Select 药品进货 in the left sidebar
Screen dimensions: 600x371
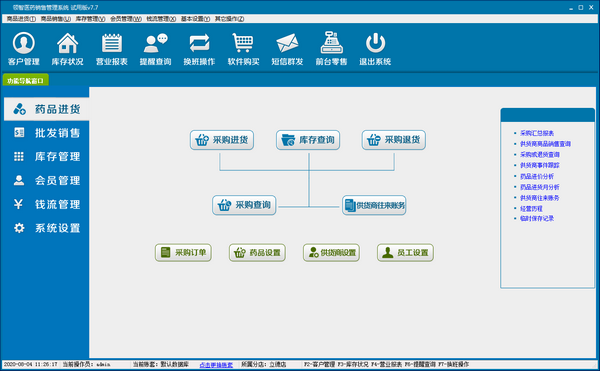[x=47, y=109]
